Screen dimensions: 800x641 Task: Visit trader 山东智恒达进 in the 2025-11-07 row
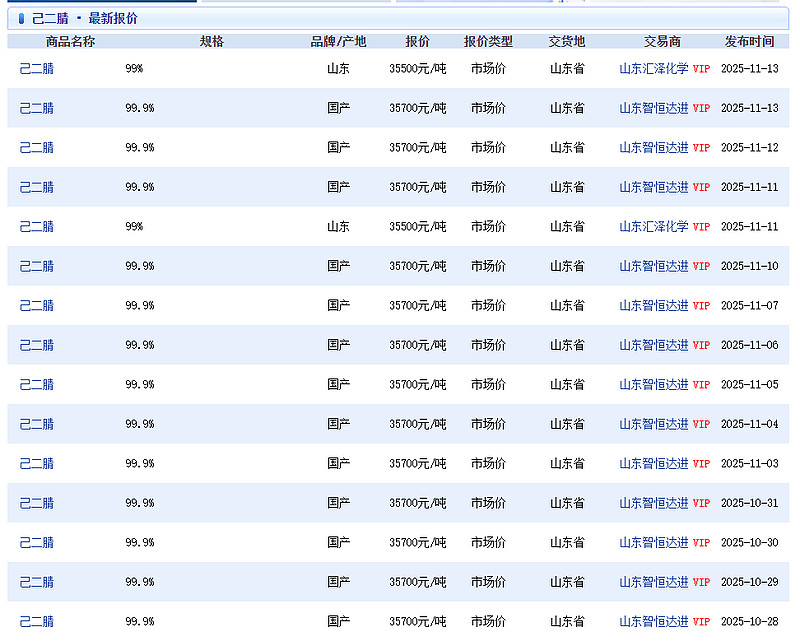coord(654,305)
